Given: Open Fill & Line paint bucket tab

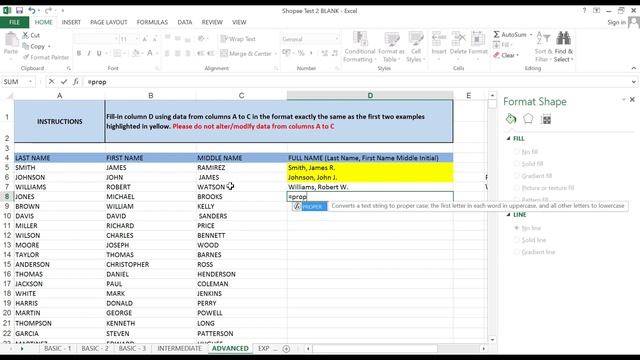Looking at the screenshot, I should click(511, 119).
